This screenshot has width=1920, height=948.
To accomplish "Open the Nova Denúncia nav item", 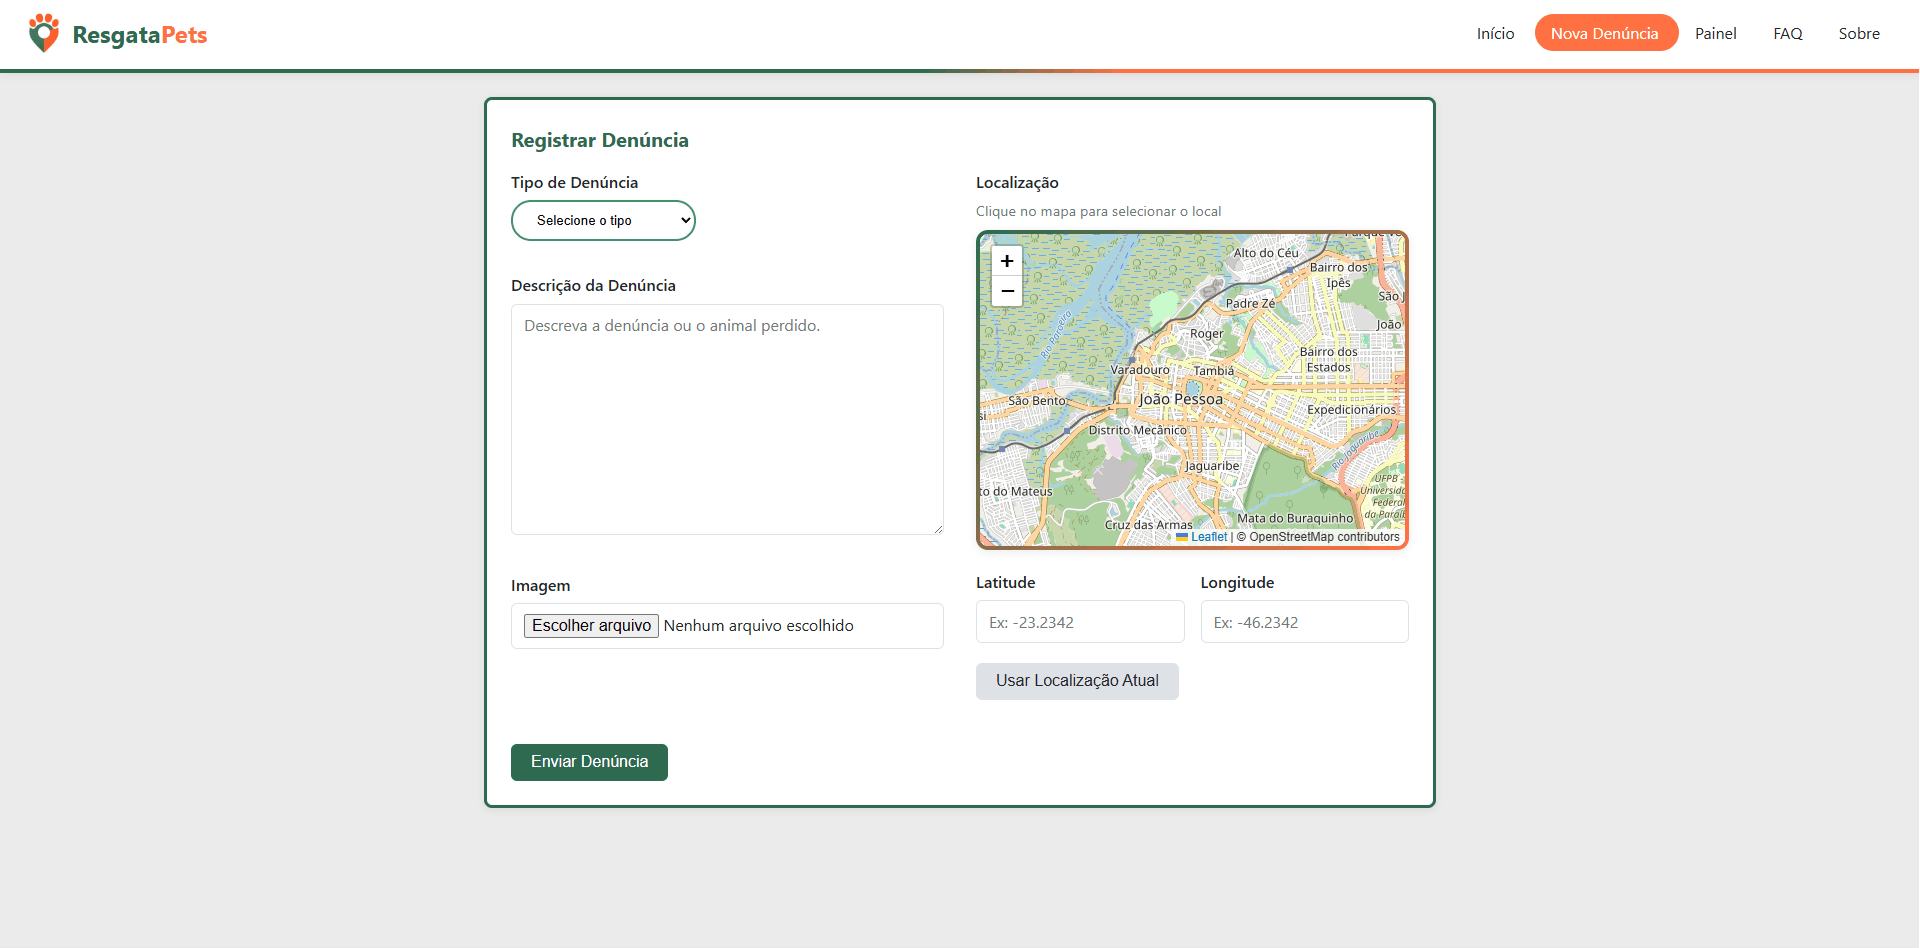I will pos(1606,33).
